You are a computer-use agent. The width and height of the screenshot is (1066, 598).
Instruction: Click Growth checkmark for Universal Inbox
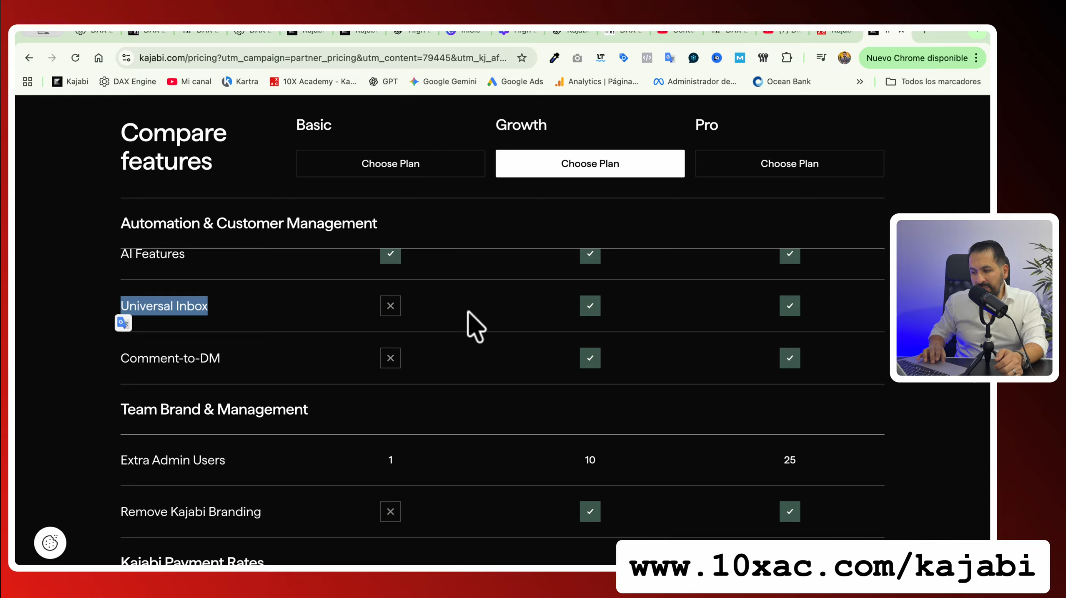(590, 306)
